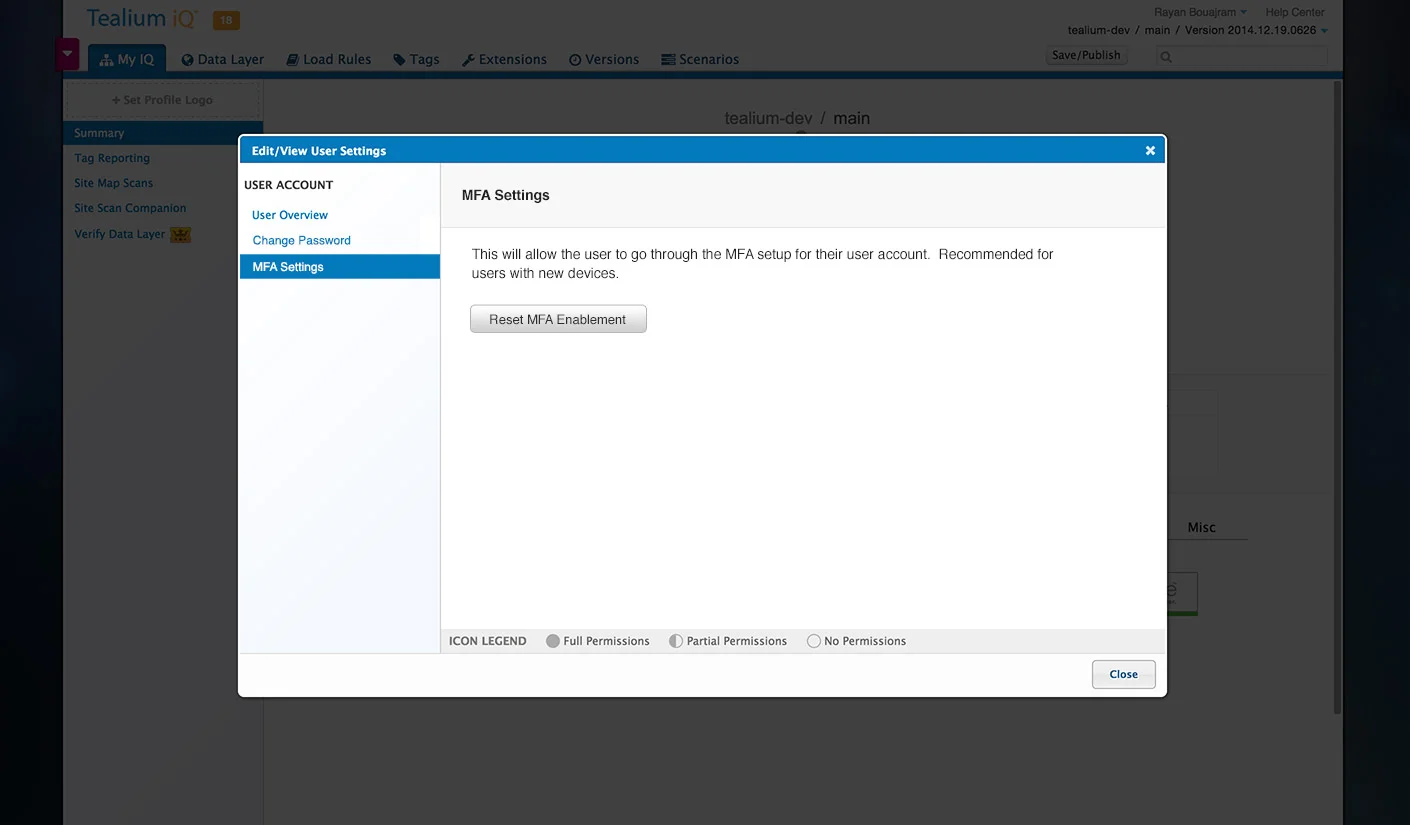Click the Save/Publish button
Image resolution: width=1410 pixels, height=825 pixels.
click(x=1086, y=56)
